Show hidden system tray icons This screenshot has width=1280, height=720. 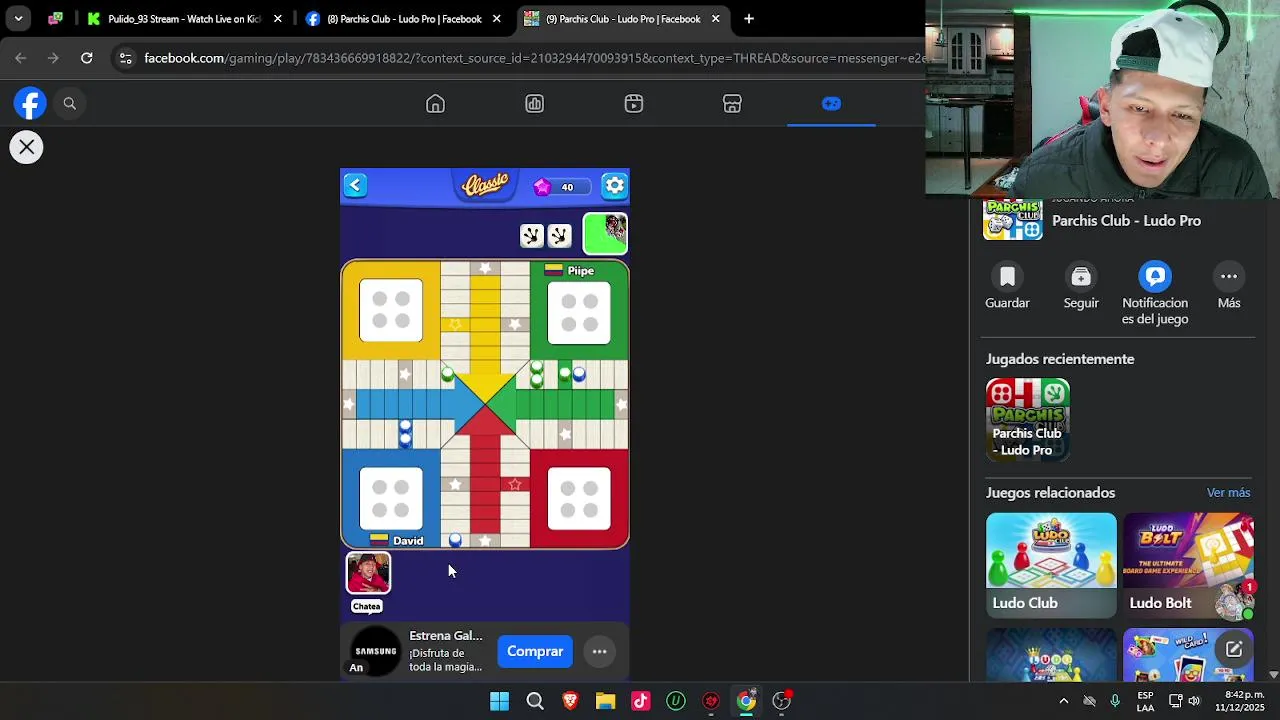point(1063,701)
